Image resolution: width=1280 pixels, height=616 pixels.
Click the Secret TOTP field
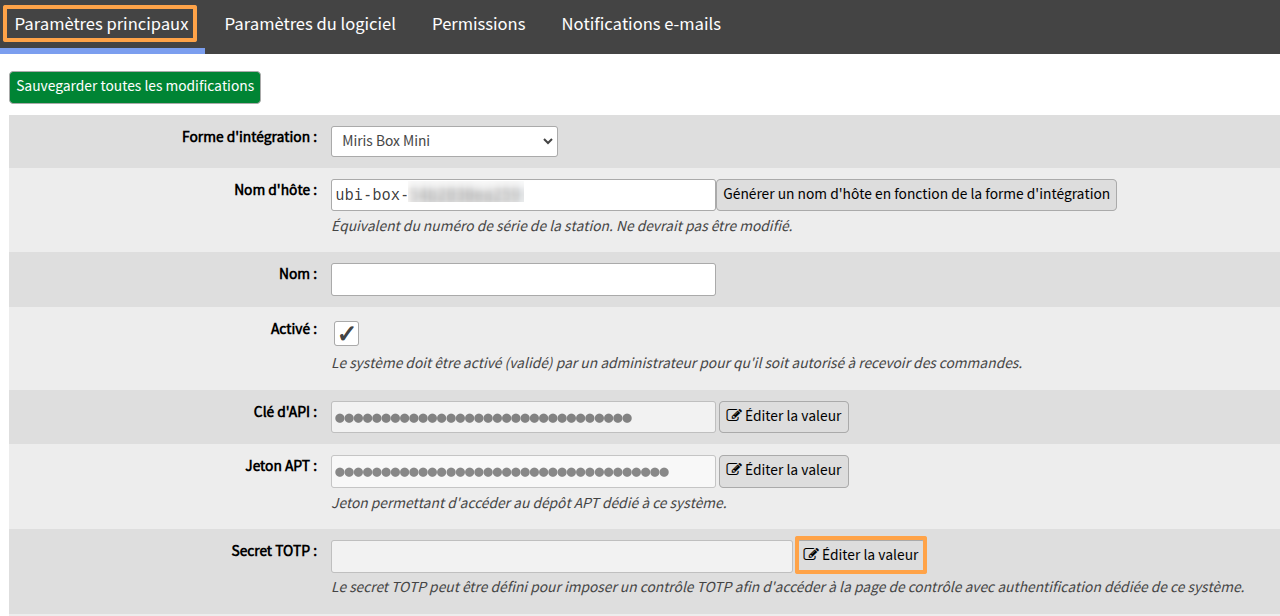(x=562, y=556)
